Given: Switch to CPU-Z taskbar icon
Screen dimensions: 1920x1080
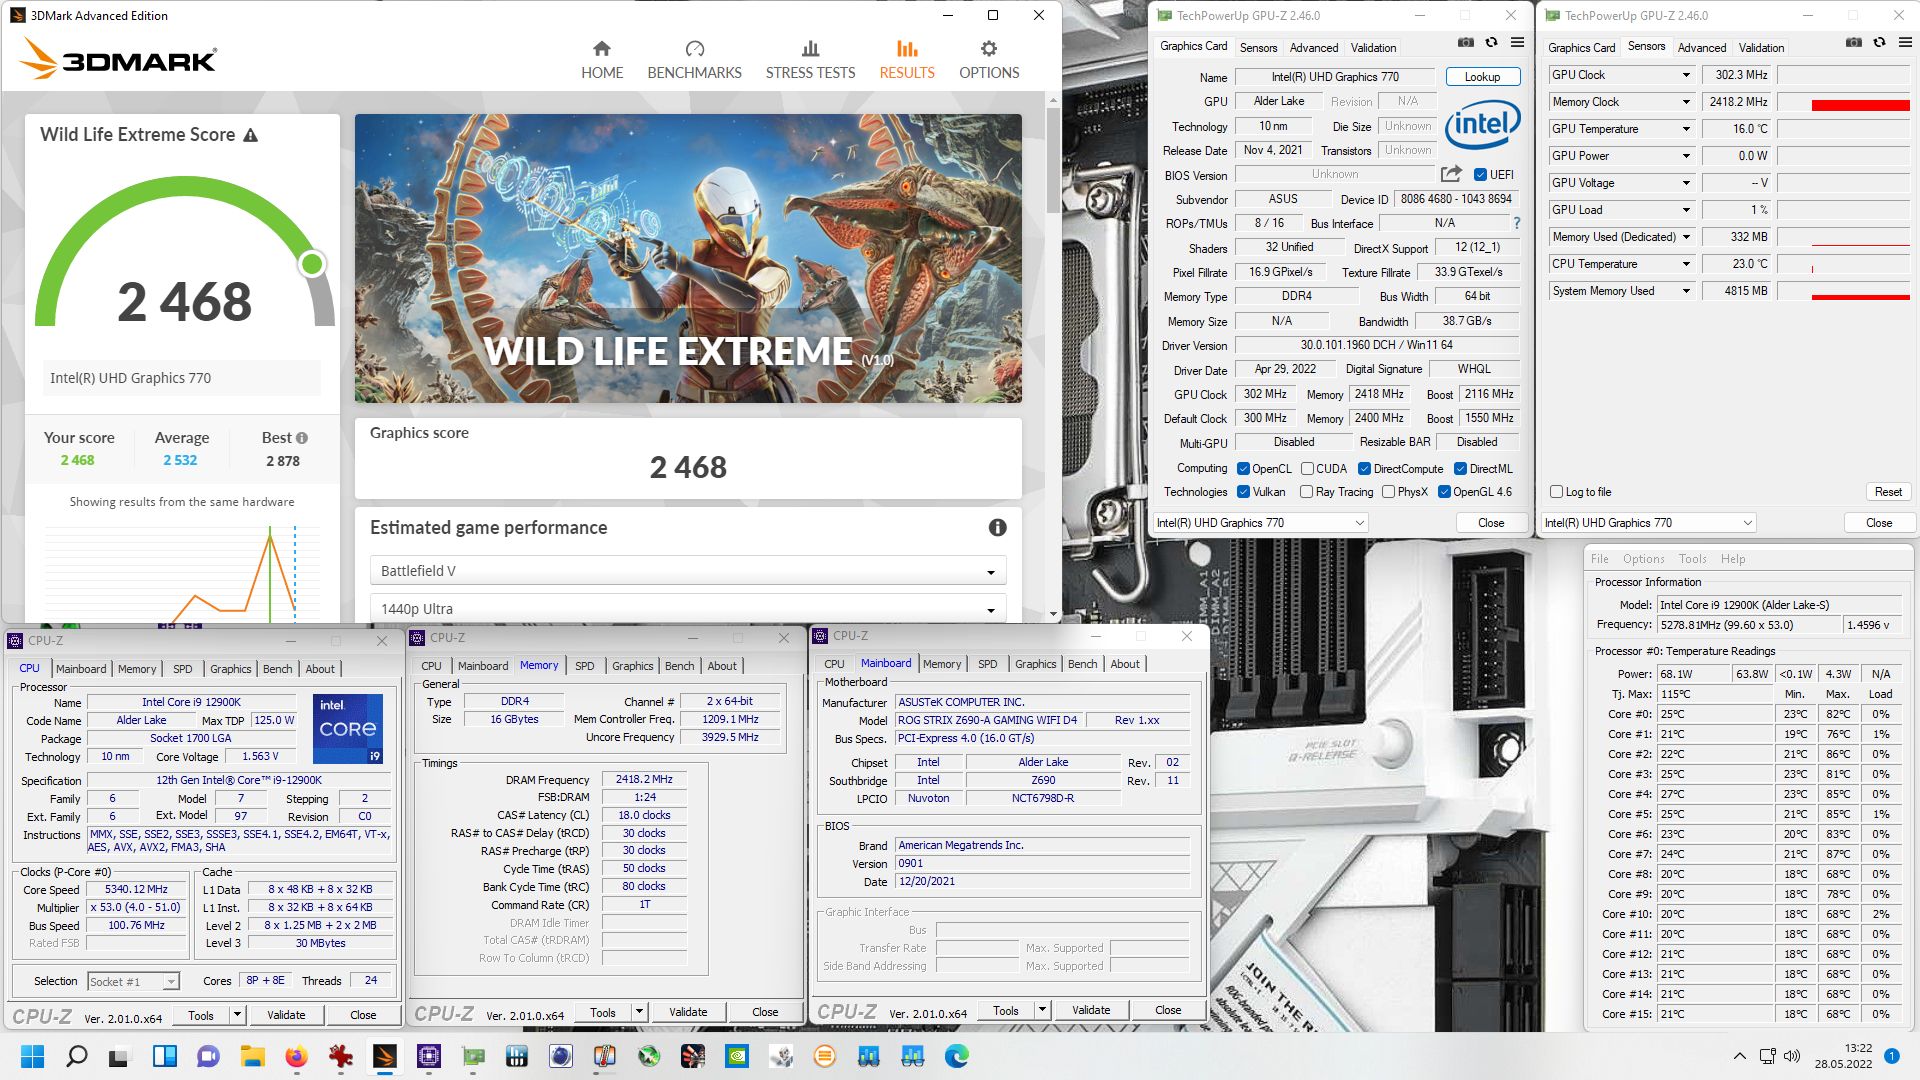Looking at the screenshot, I should coord(428,1056).
